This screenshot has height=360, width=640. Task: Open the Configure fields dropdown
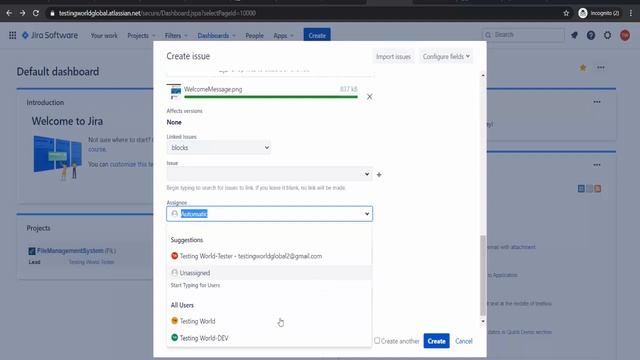coord(446,56)
